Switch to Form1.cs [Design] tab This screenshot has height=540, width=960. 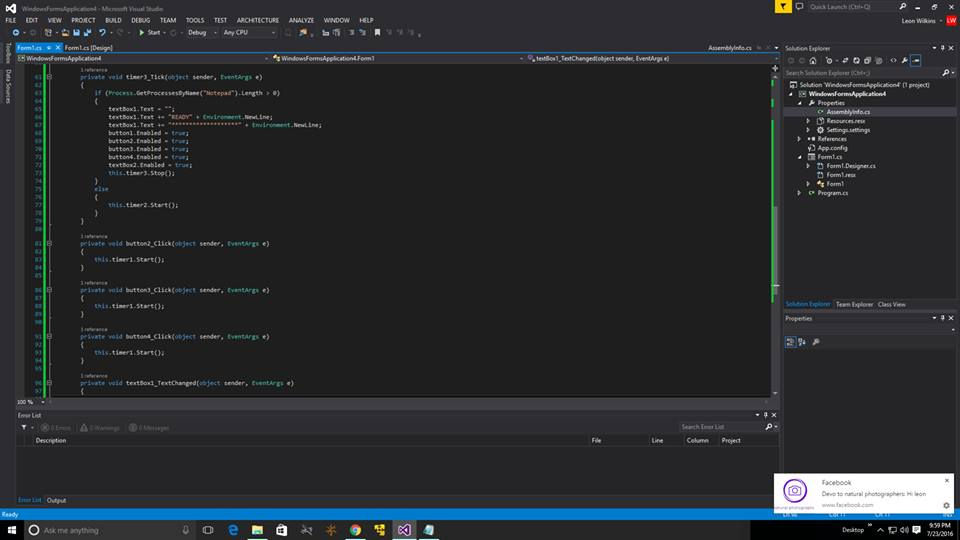[89, 48]
